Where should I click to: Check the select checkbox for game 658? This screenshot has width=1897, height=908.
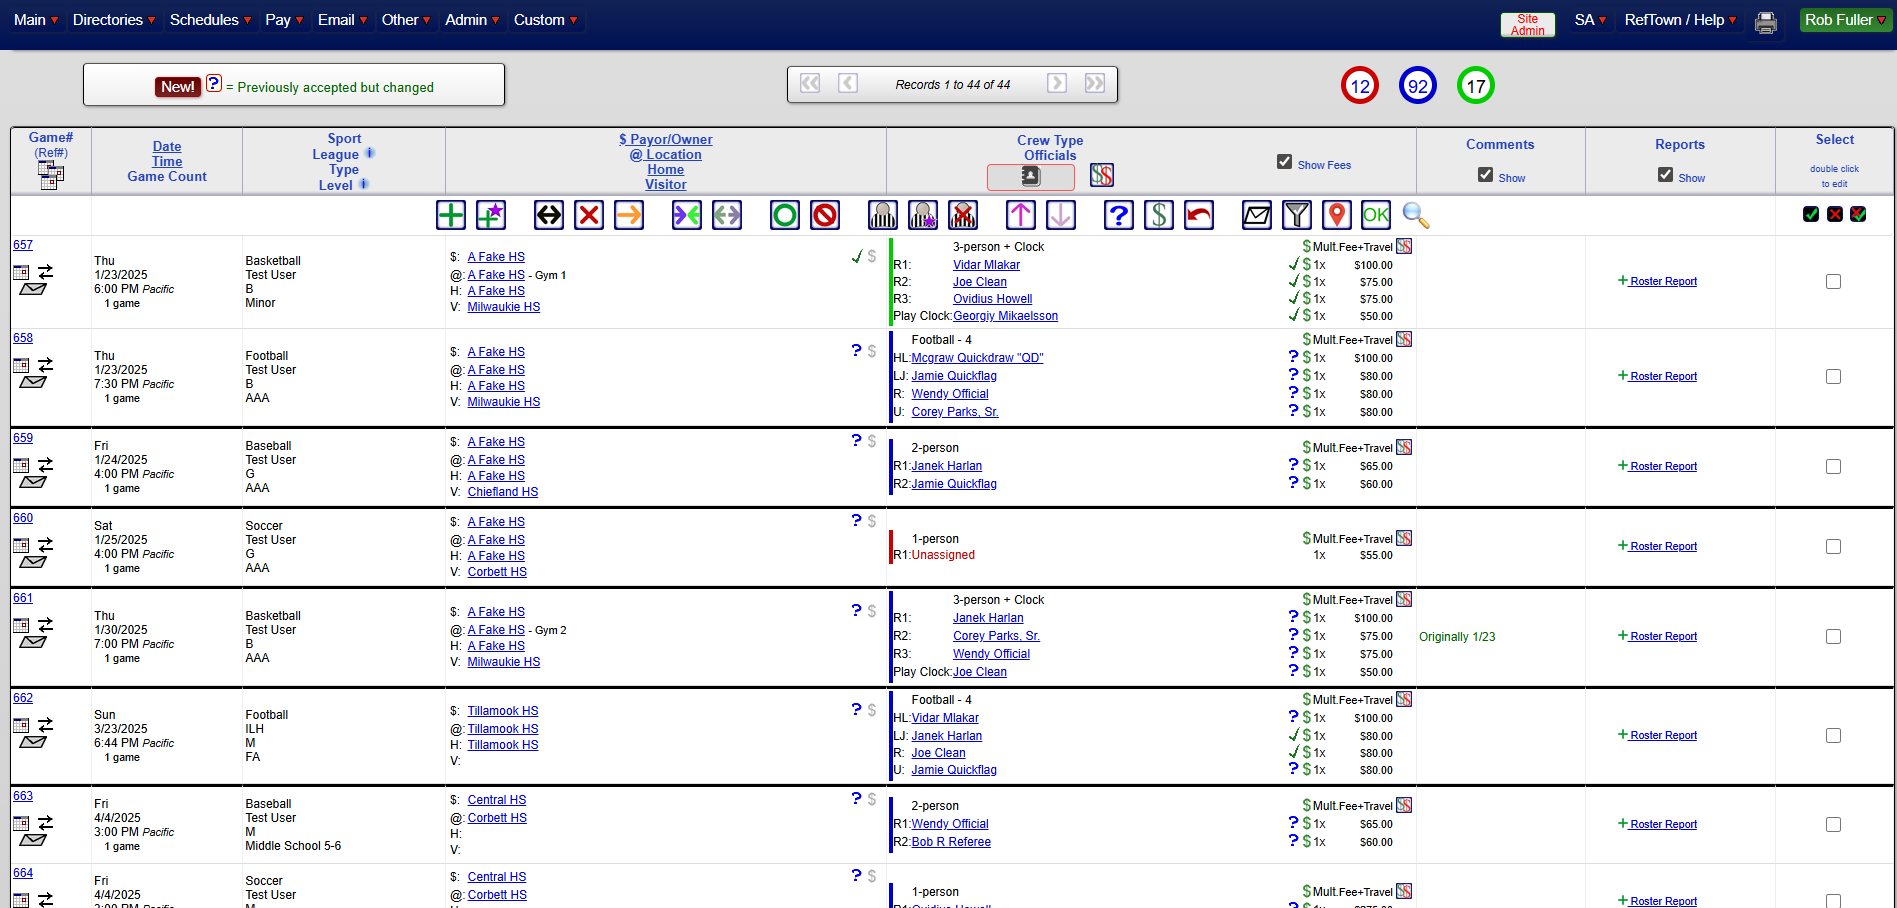point(1833,376)
